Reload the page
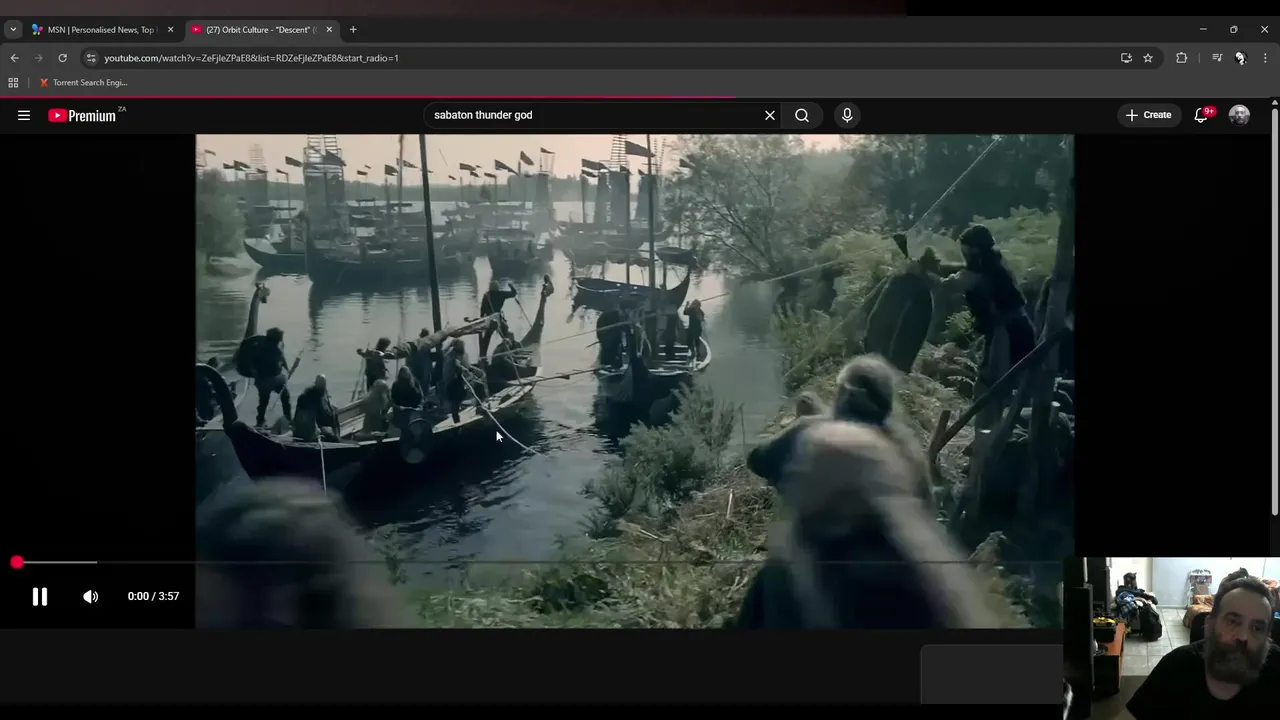The height and width of the screenshot is (720, 1280). [62, 58]
